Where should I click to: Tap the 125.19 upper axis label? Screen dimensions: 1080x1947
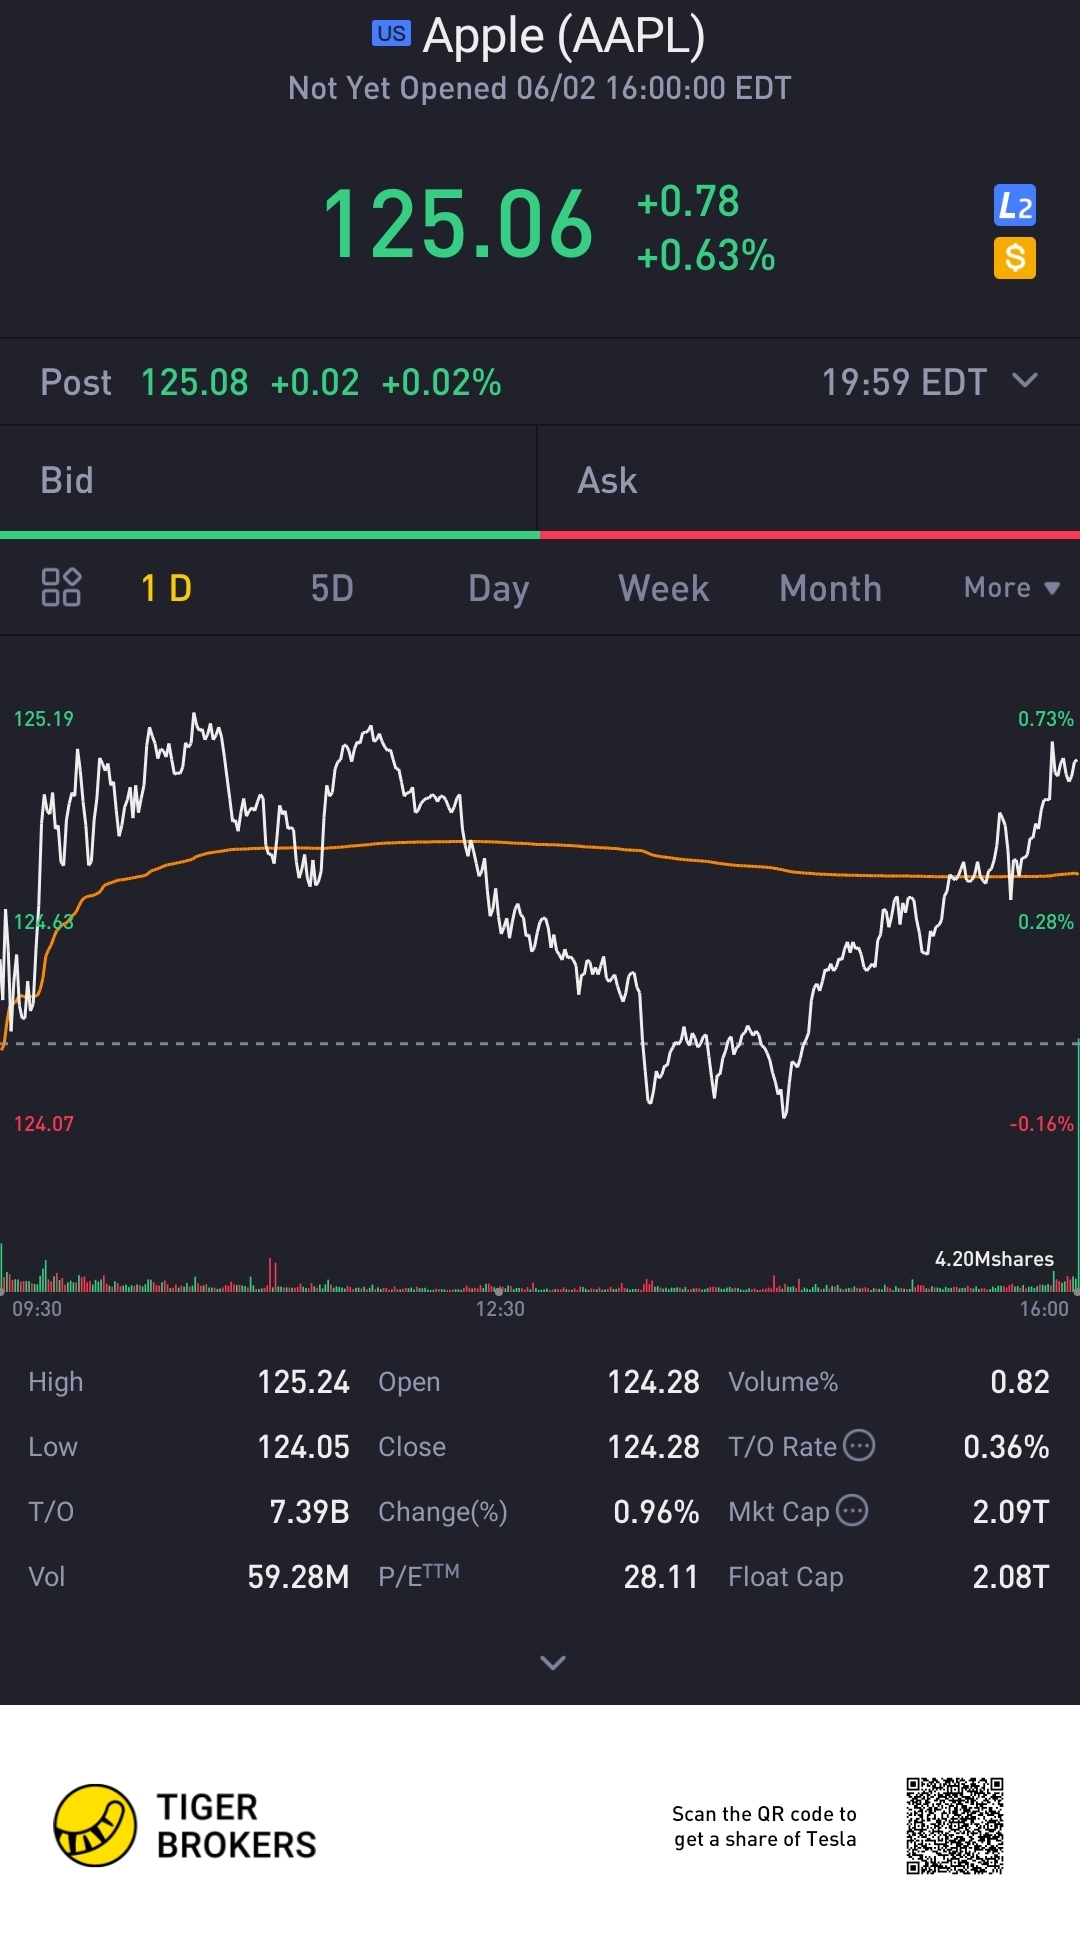point(43,719)
